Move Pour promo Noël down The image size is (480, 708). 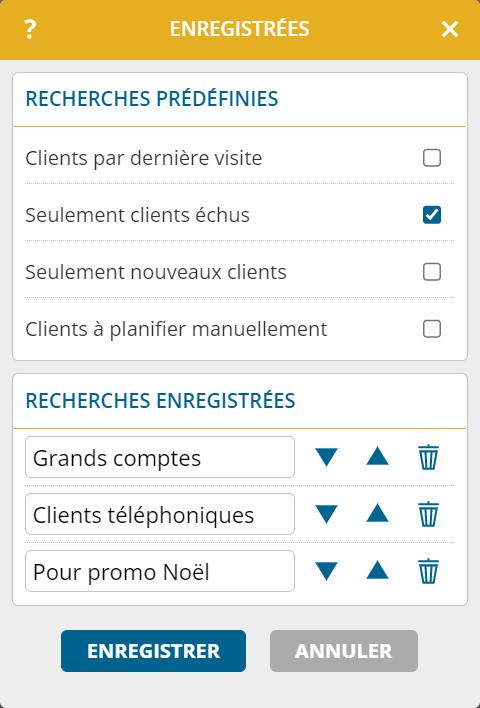pyautogui.click(x=326, y=571)
